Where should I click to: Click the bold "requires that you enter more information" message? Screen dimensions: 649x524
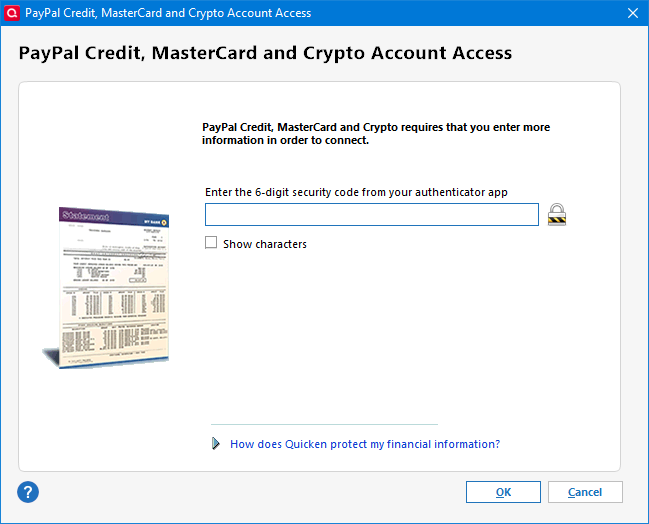pos(376,134)
